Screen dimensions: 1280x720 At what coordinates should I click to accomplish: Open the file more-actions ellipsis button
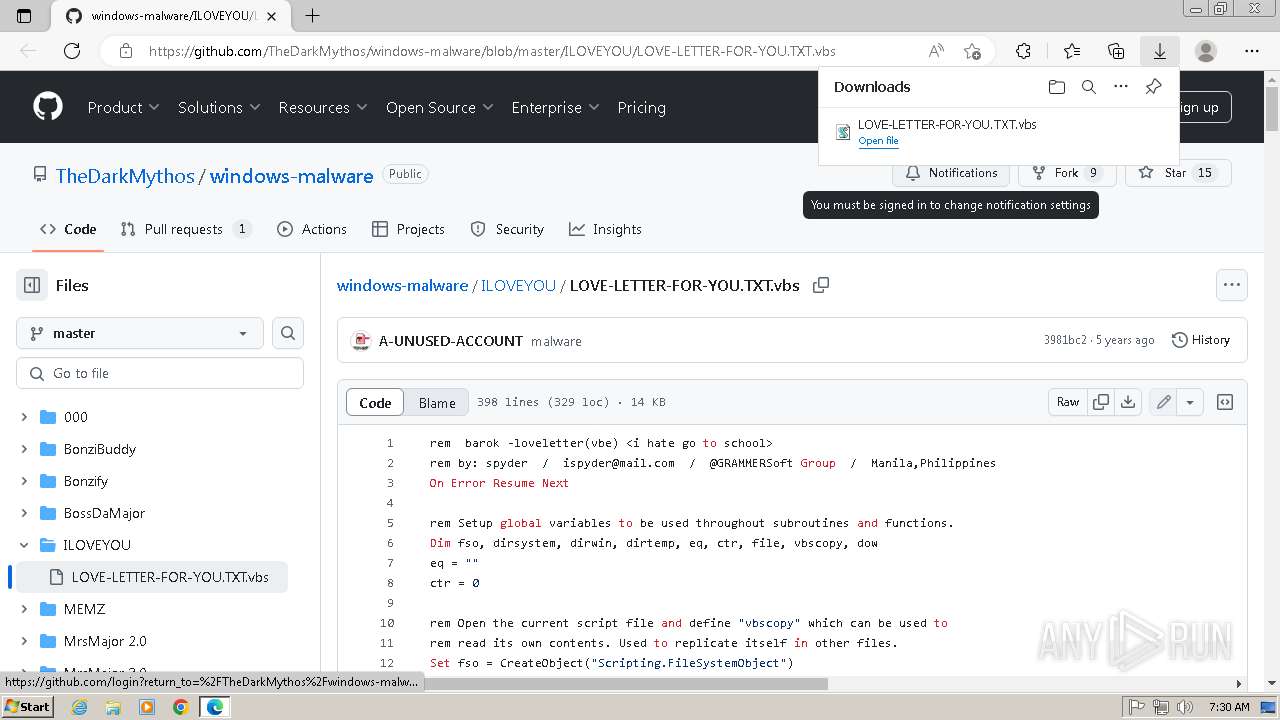1232,285
